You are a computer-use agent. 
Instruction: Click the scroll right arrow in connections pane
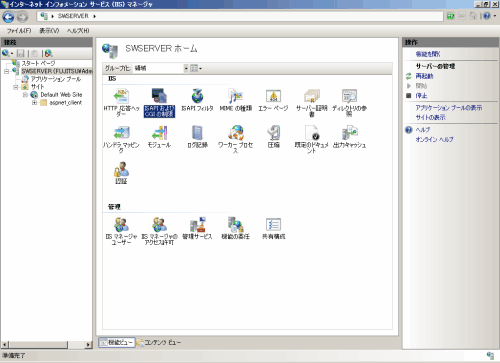tap(88, 344)
